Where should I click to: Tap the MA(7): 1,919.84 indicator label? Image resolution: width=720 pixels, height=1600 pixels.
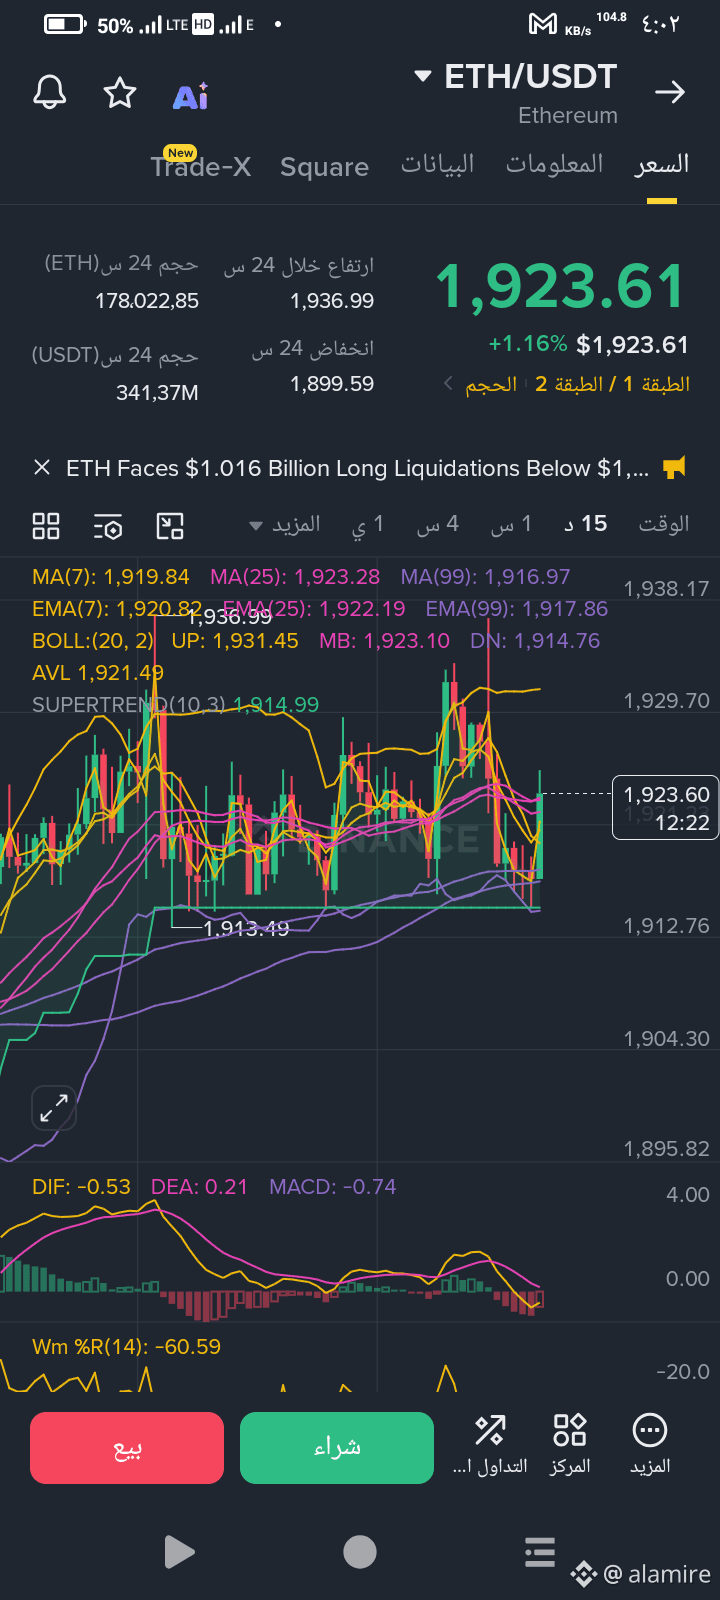pyautogui.click(x=111, y=577)
